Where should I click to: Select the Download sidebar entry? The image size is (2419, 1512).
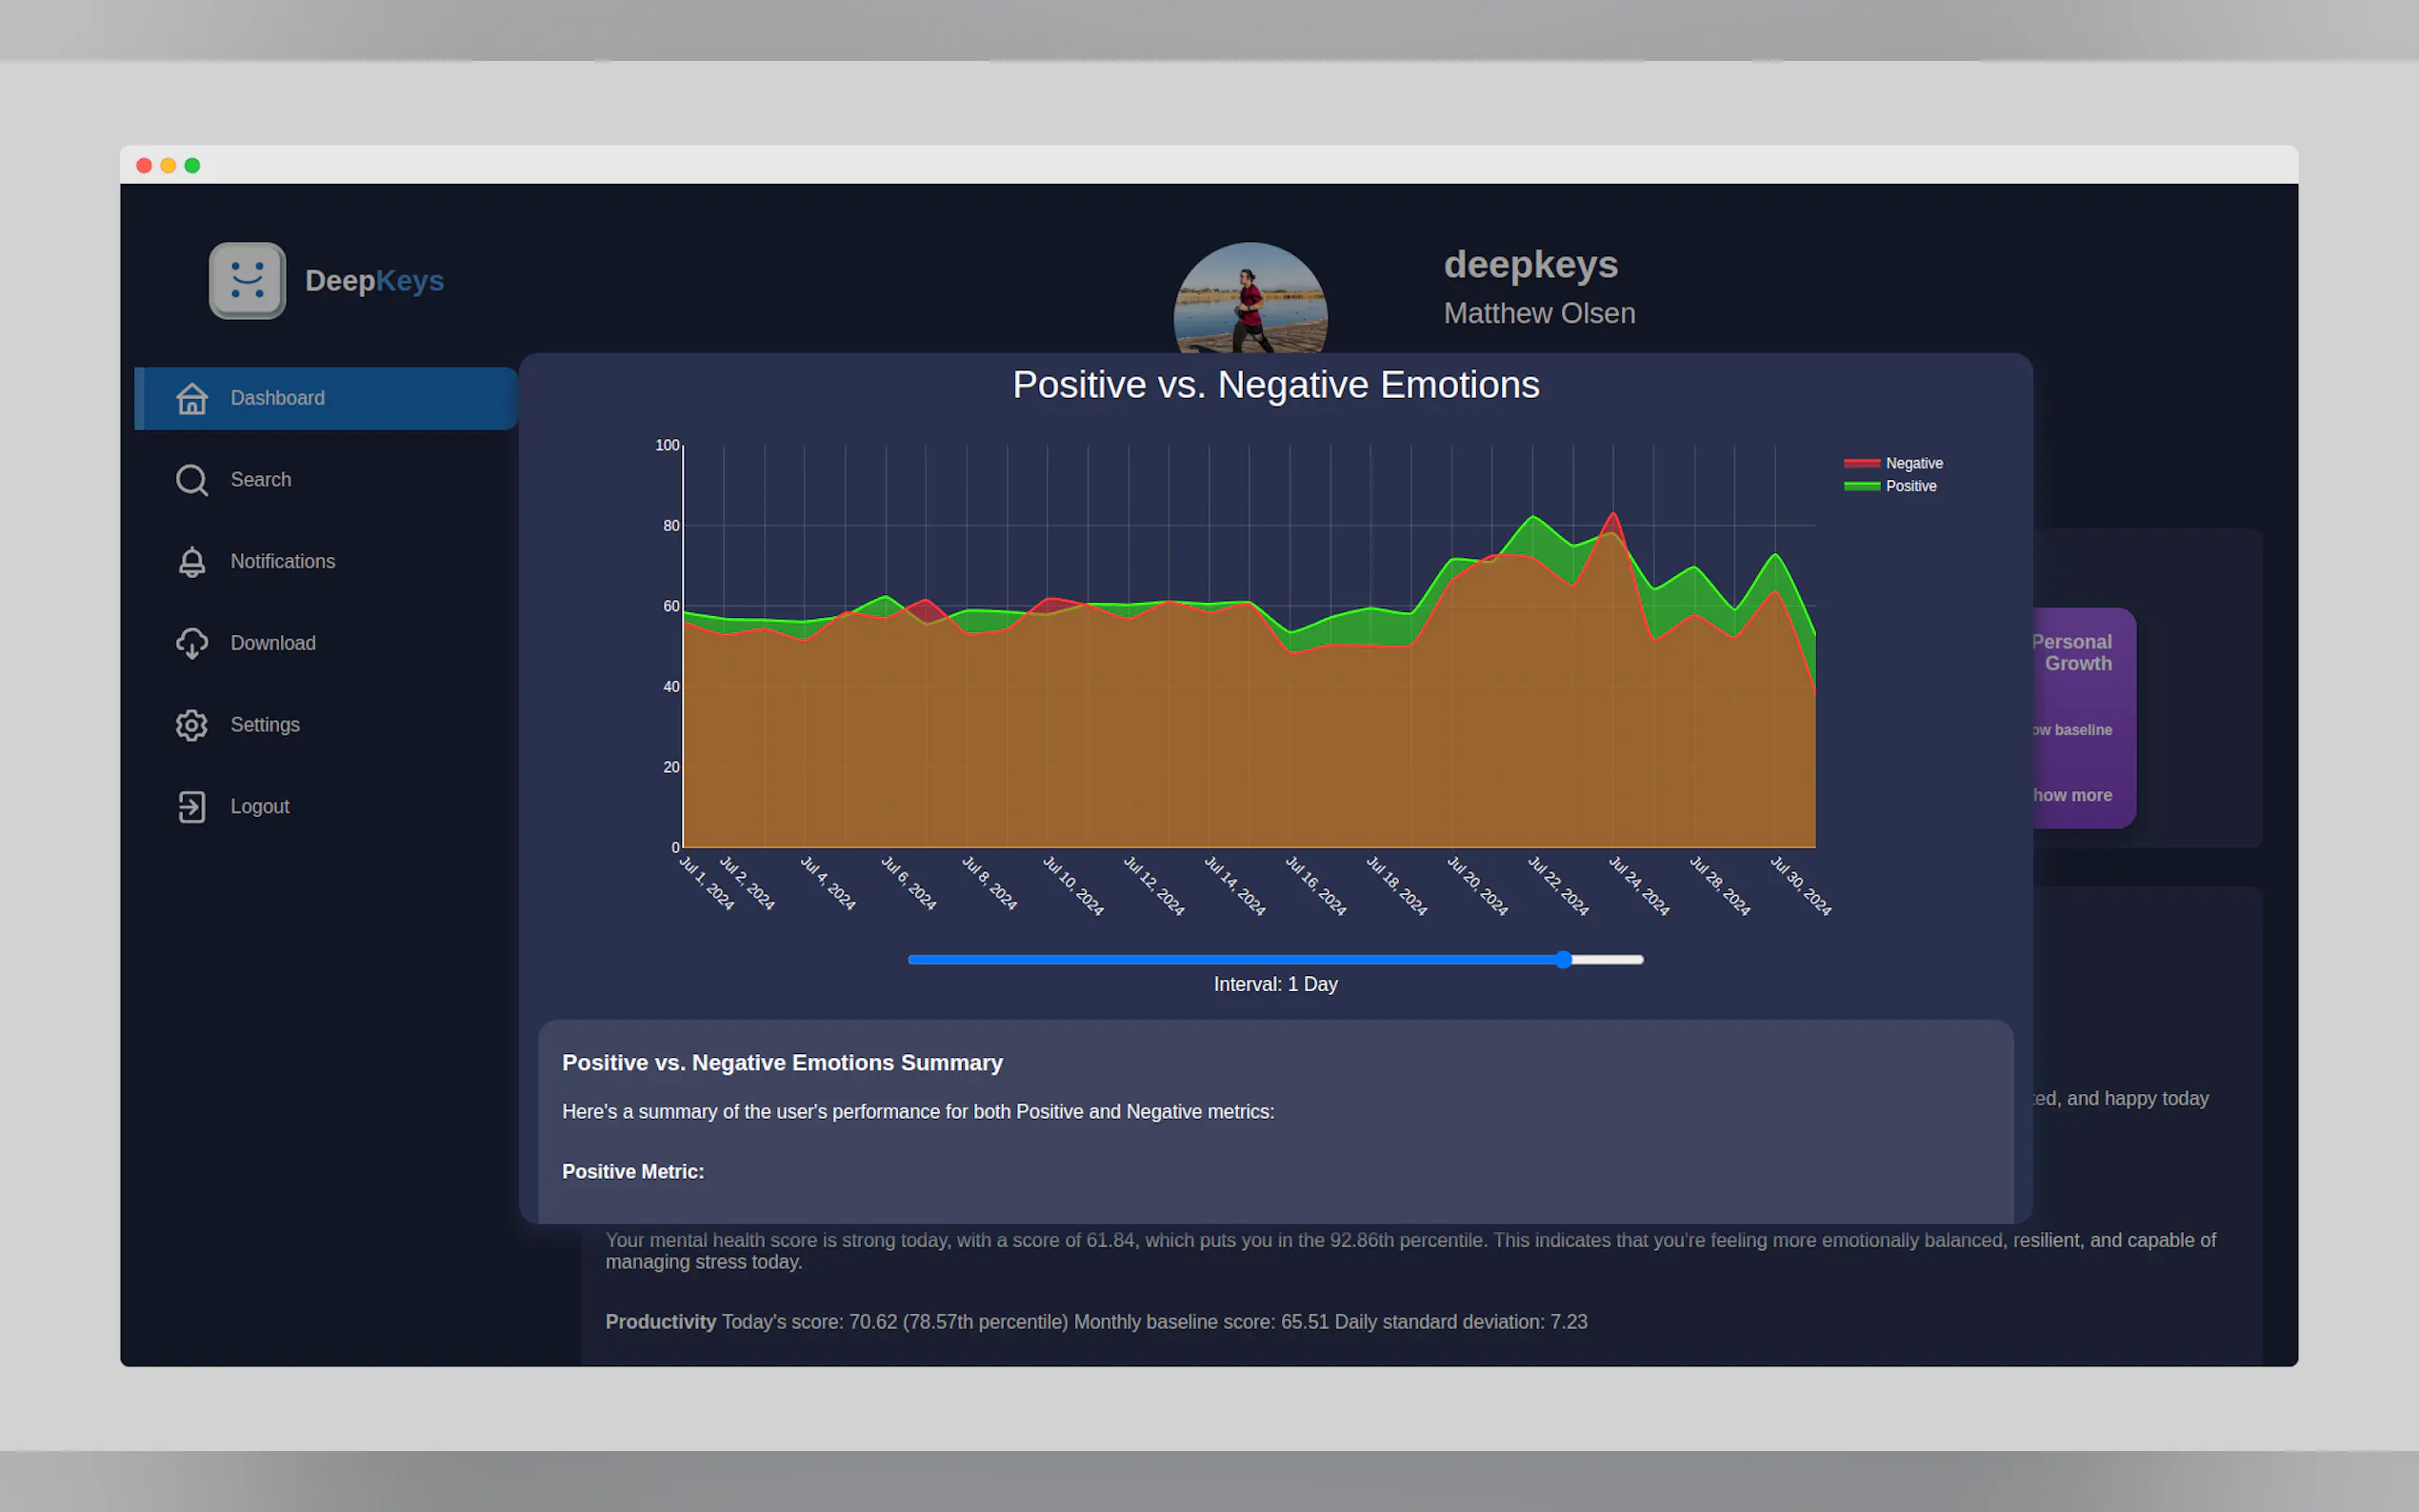click(x=273, y=643)
